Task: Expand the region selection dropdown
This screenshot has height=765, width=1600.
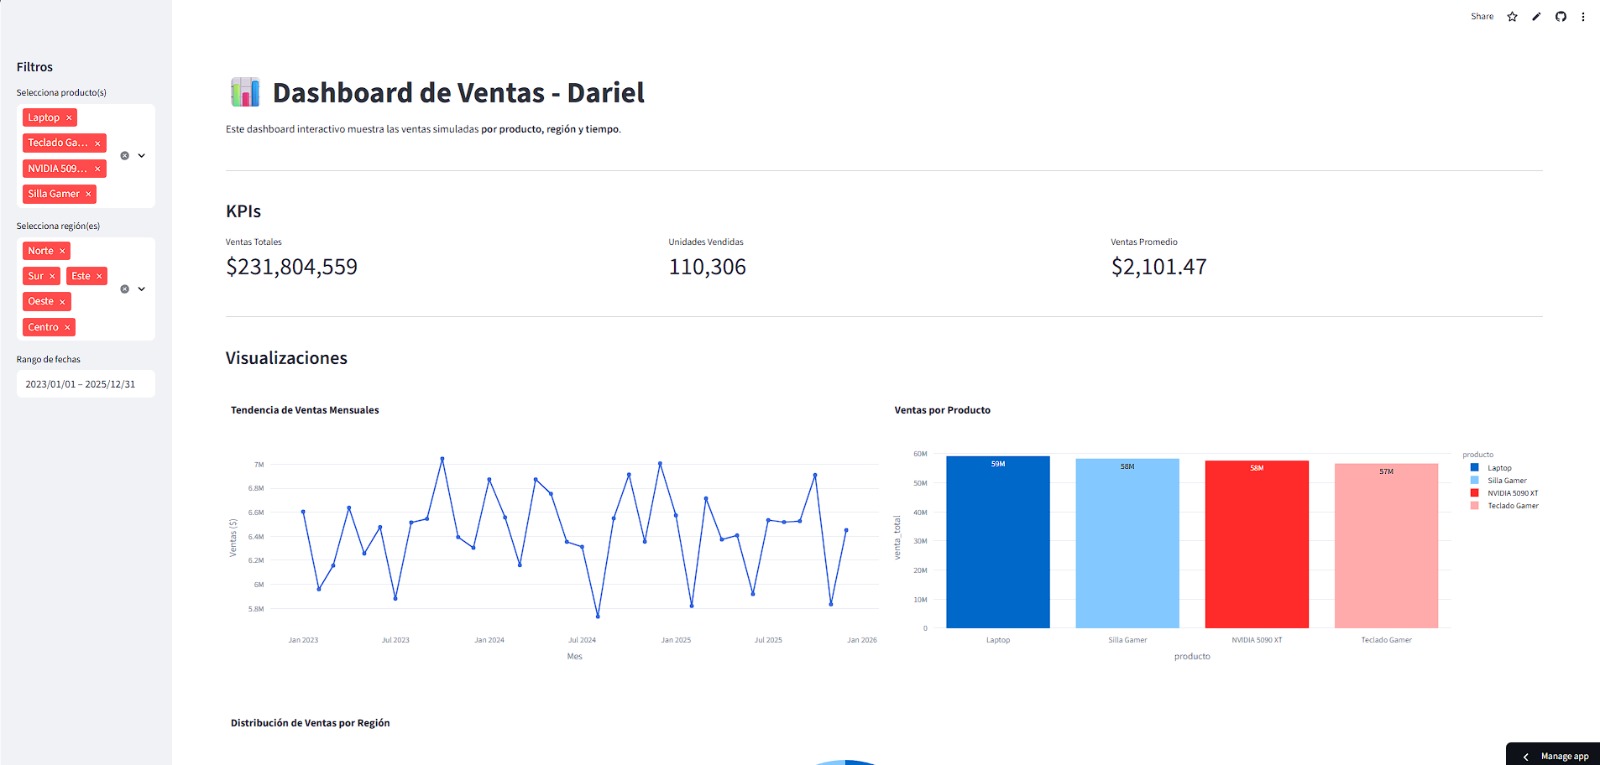Action: [142, 289]
